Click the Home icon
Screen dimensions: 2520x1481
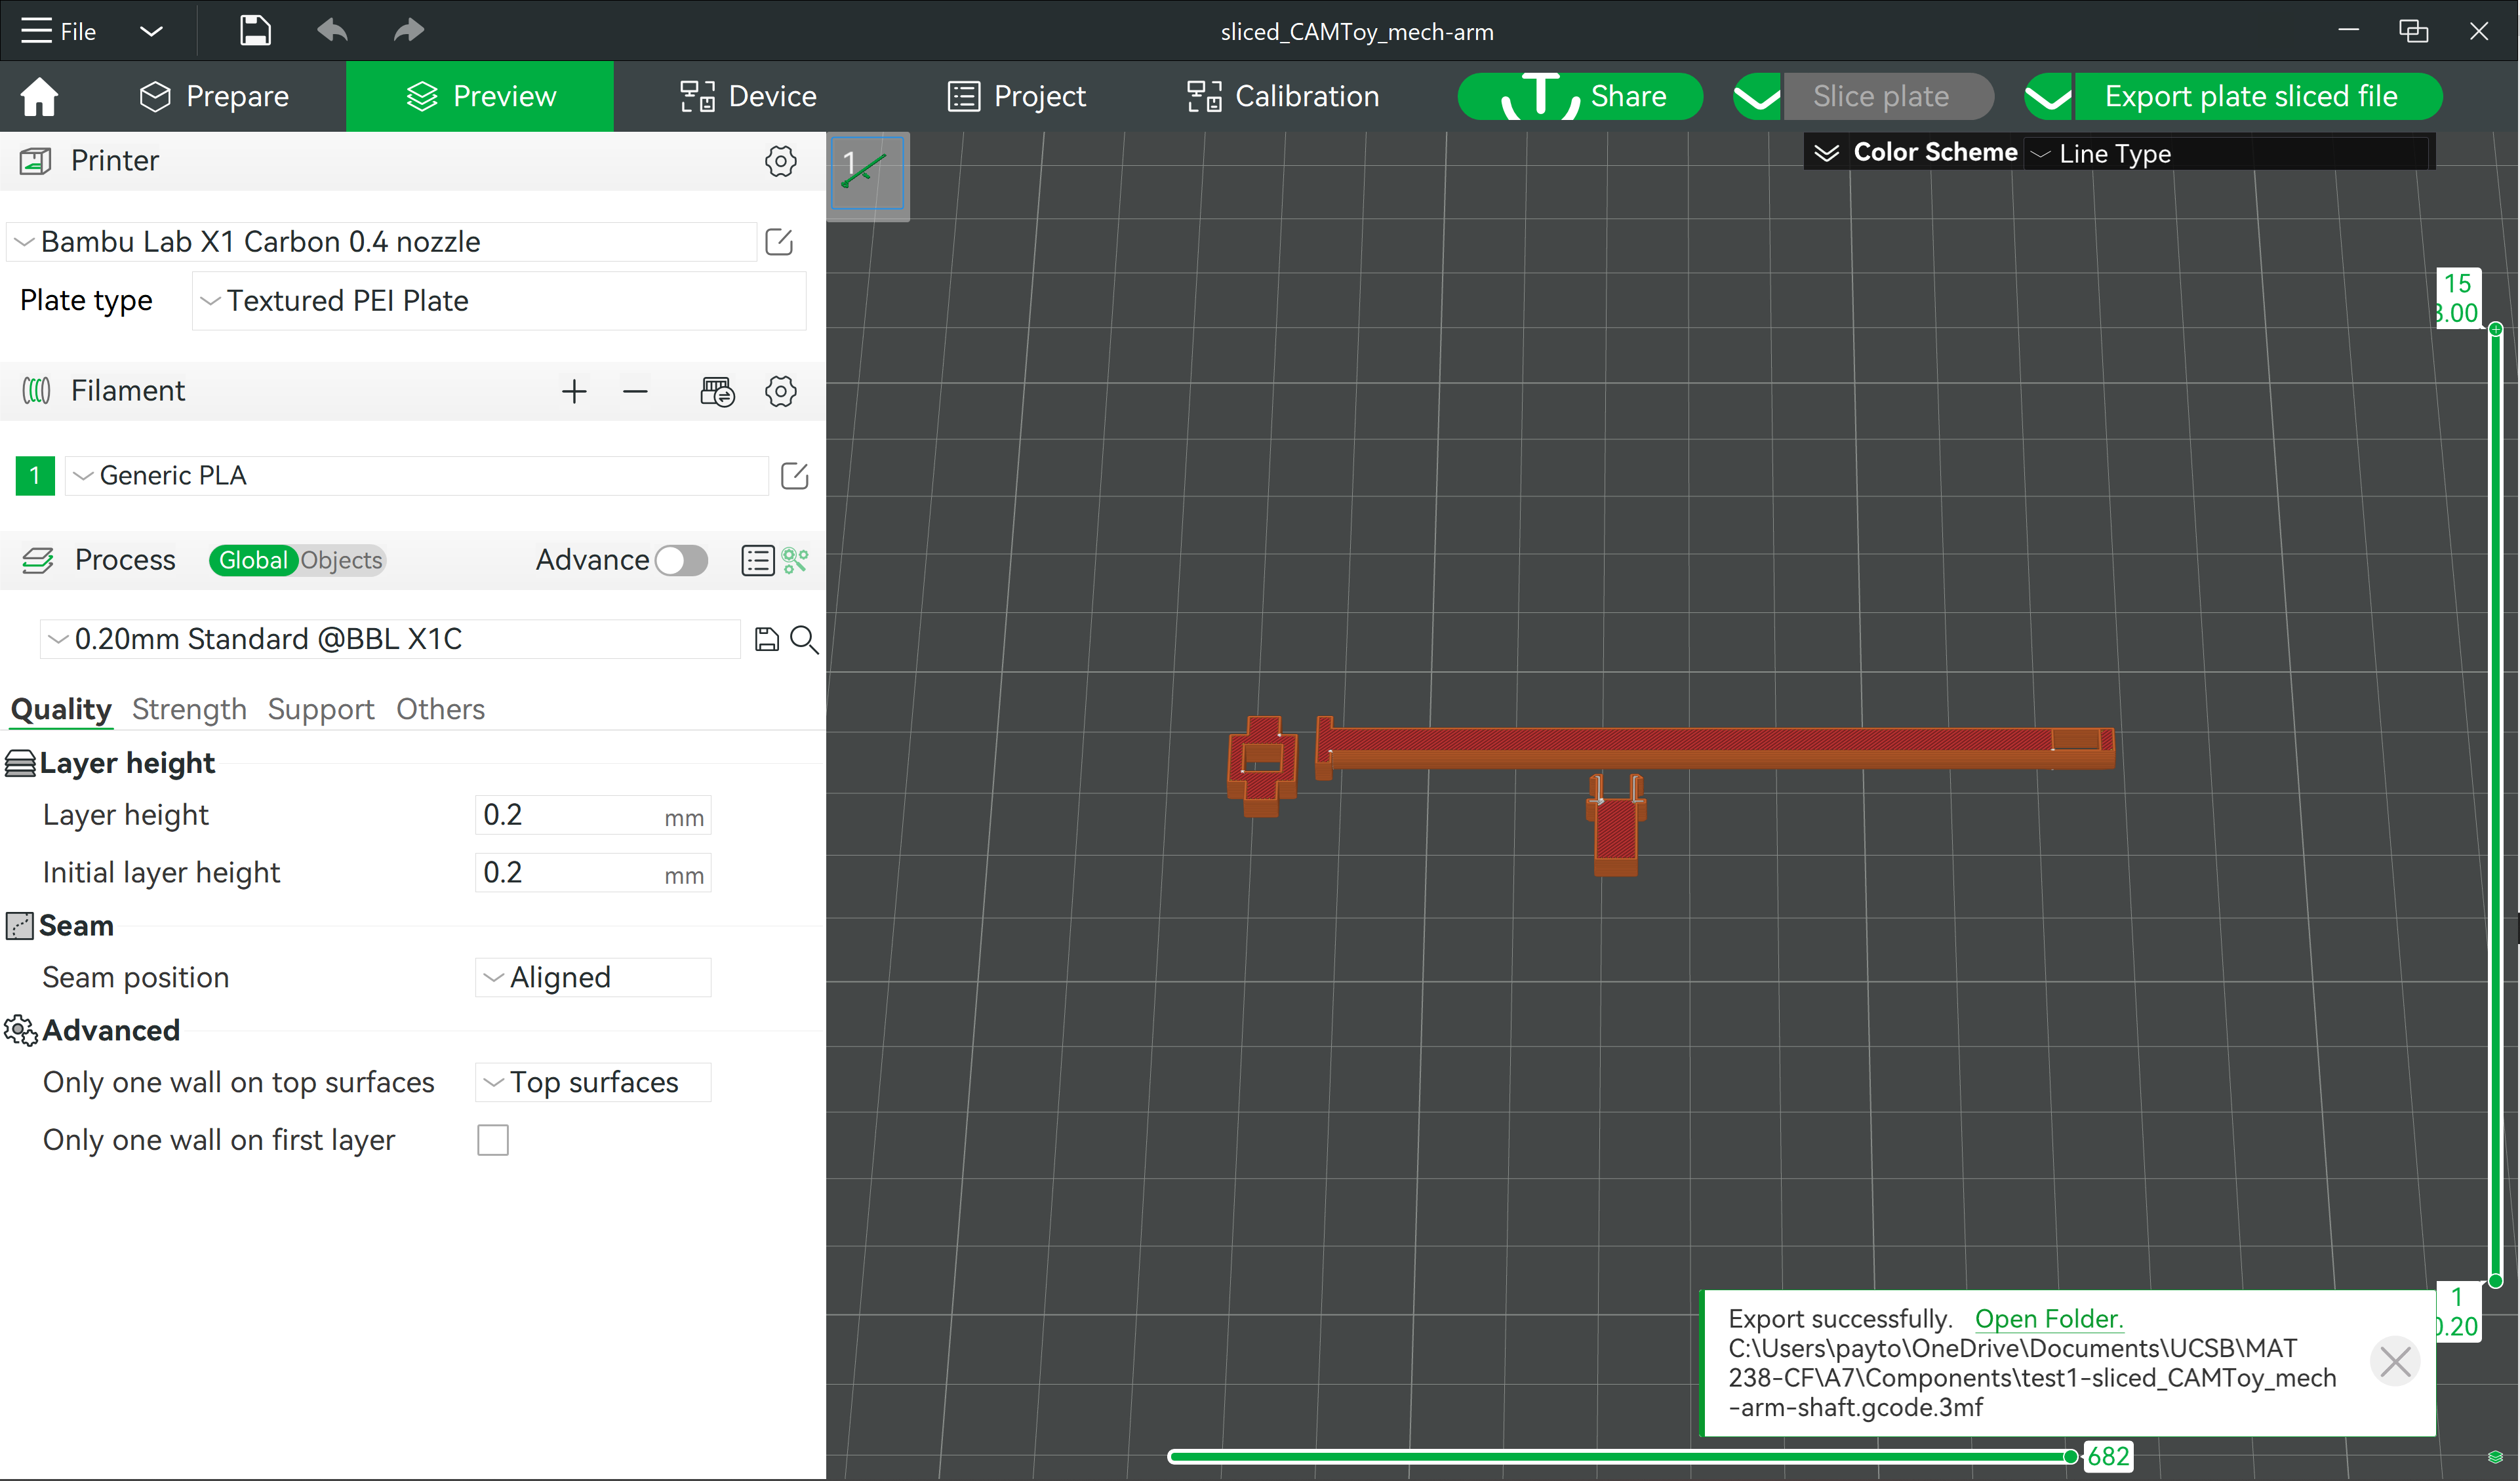tap(40, 96)
